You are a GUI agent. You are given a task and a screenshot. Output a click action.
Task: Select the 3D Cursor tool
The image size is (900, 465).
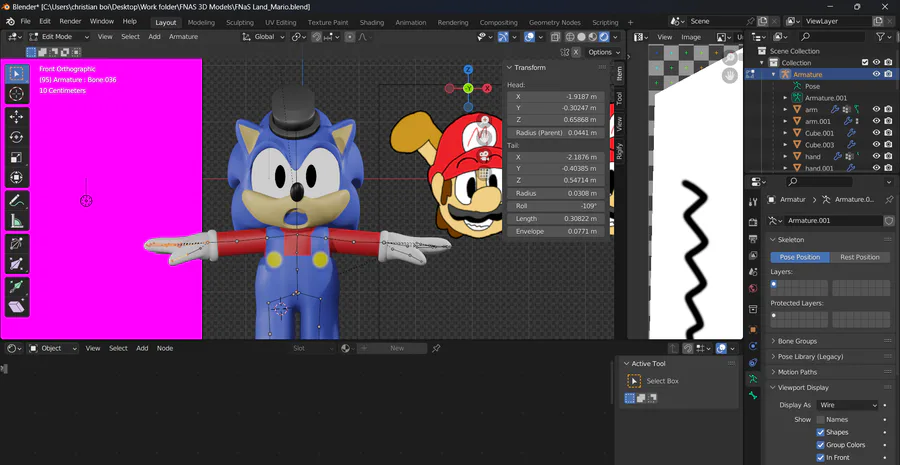[17, 94]
